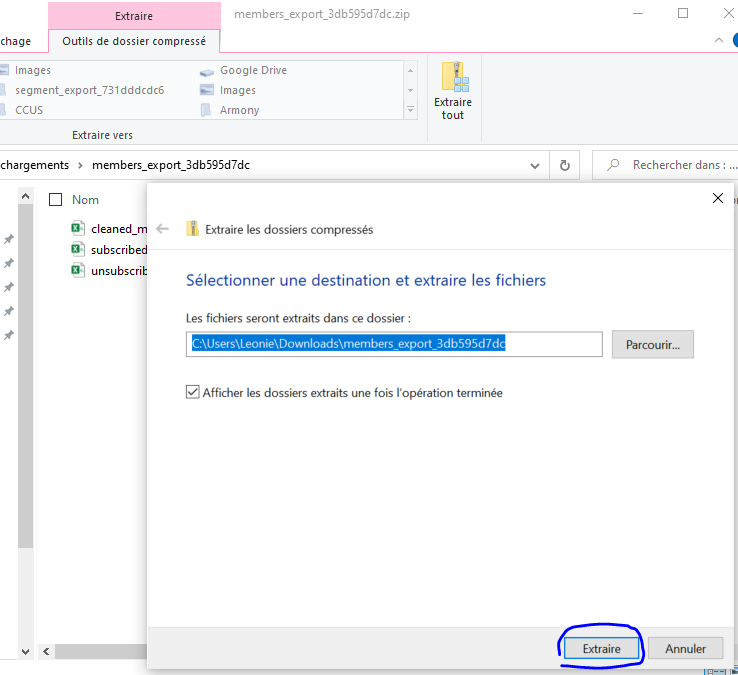Click the Annuler button
The image size is (738, 675).
click(x=685, y=649)
